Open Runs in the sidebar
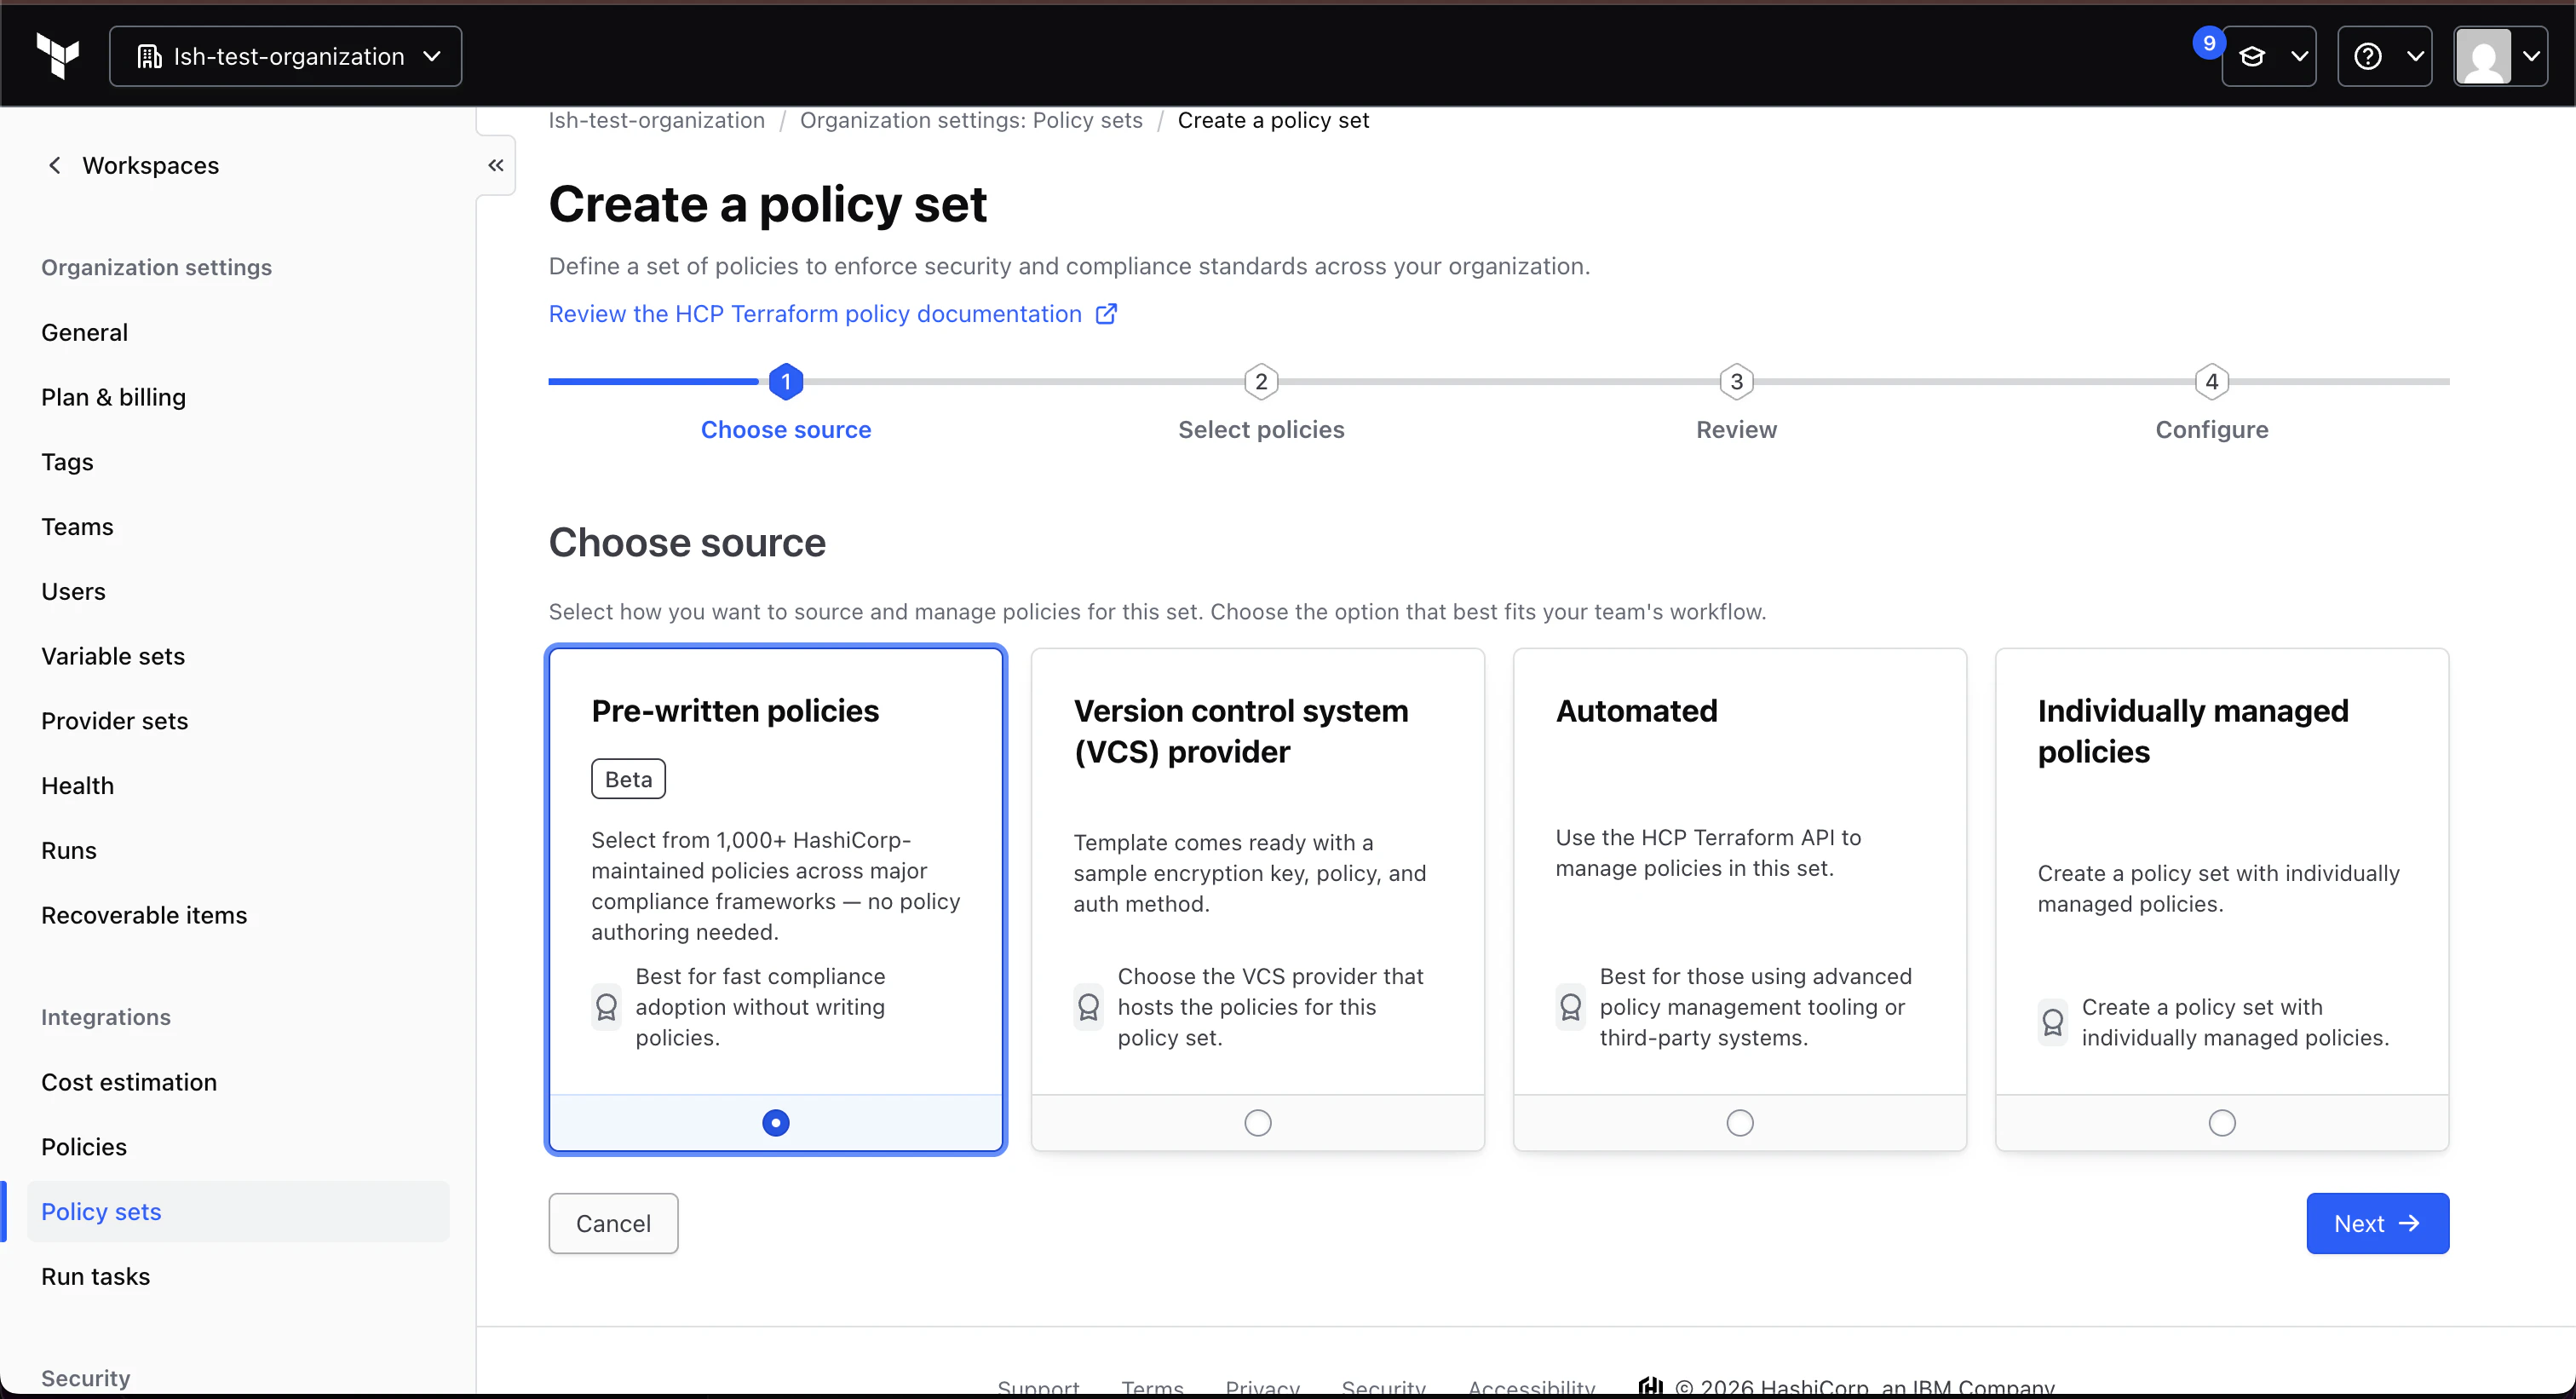The height and width of the screenshot is (1399, 2576). click(x=69, y=850)
